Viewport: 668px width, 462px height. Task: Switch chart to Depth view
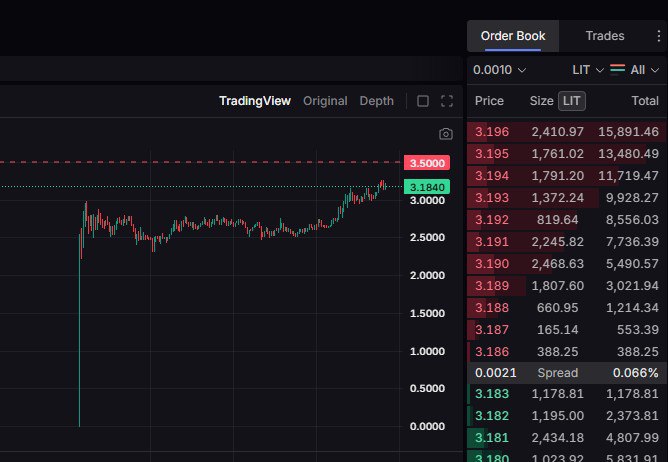pos(377,101)
